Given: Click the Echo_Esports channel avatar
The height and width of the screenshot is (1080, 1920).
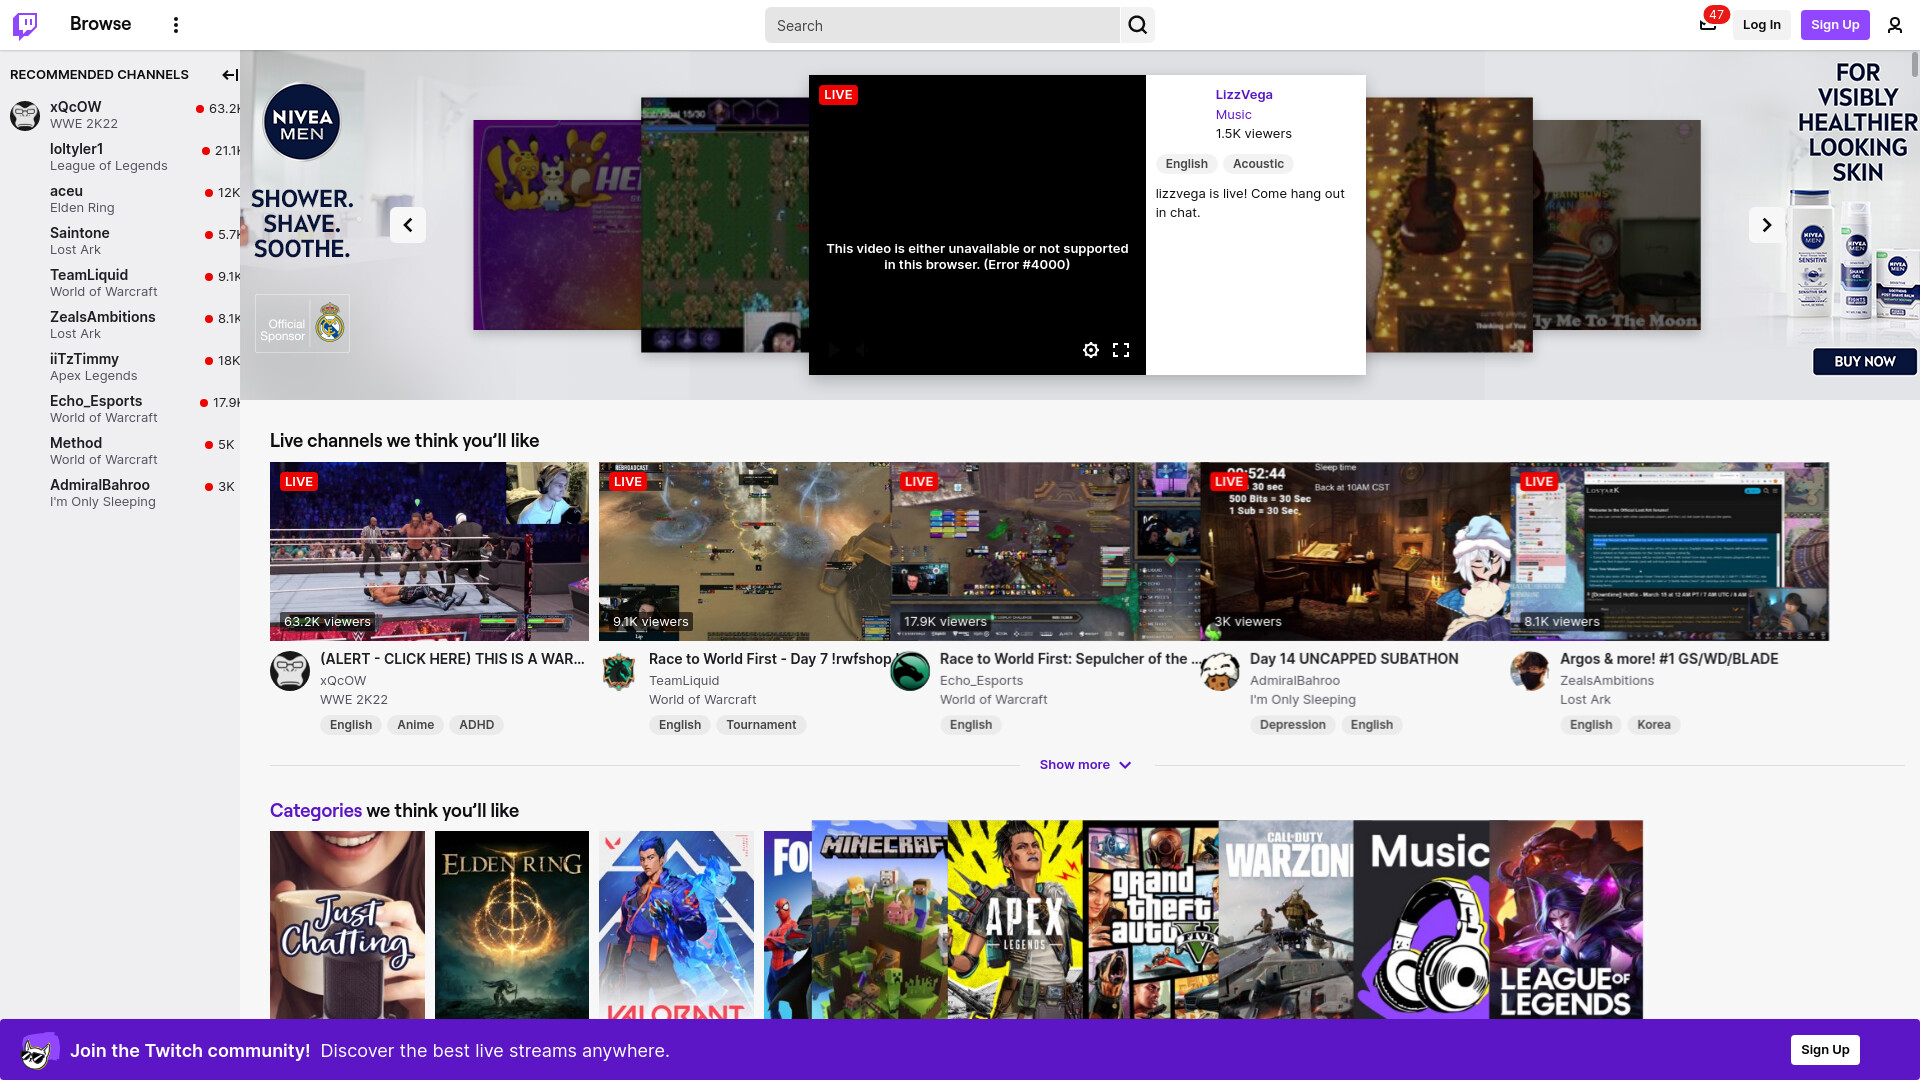Looking at the screenshot, I should tap(910, 671).
